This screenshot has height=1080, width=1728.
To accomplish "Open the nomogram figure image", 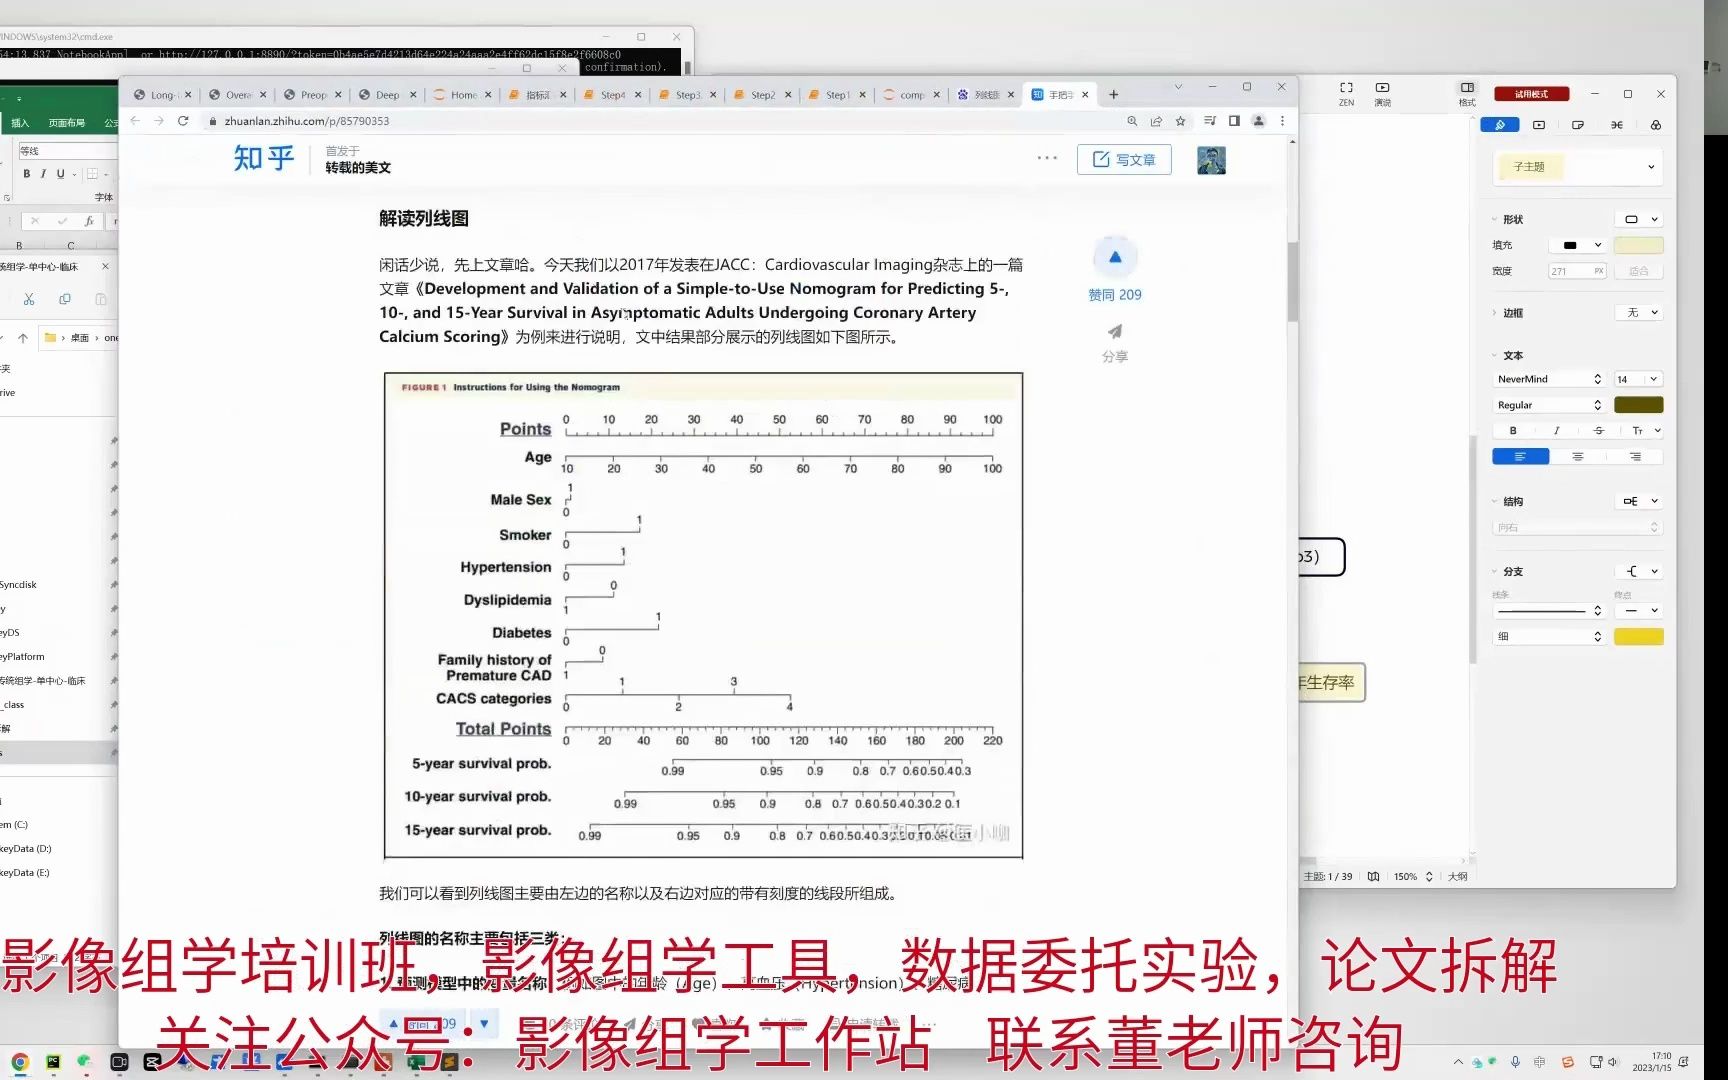I will [703, 615].
